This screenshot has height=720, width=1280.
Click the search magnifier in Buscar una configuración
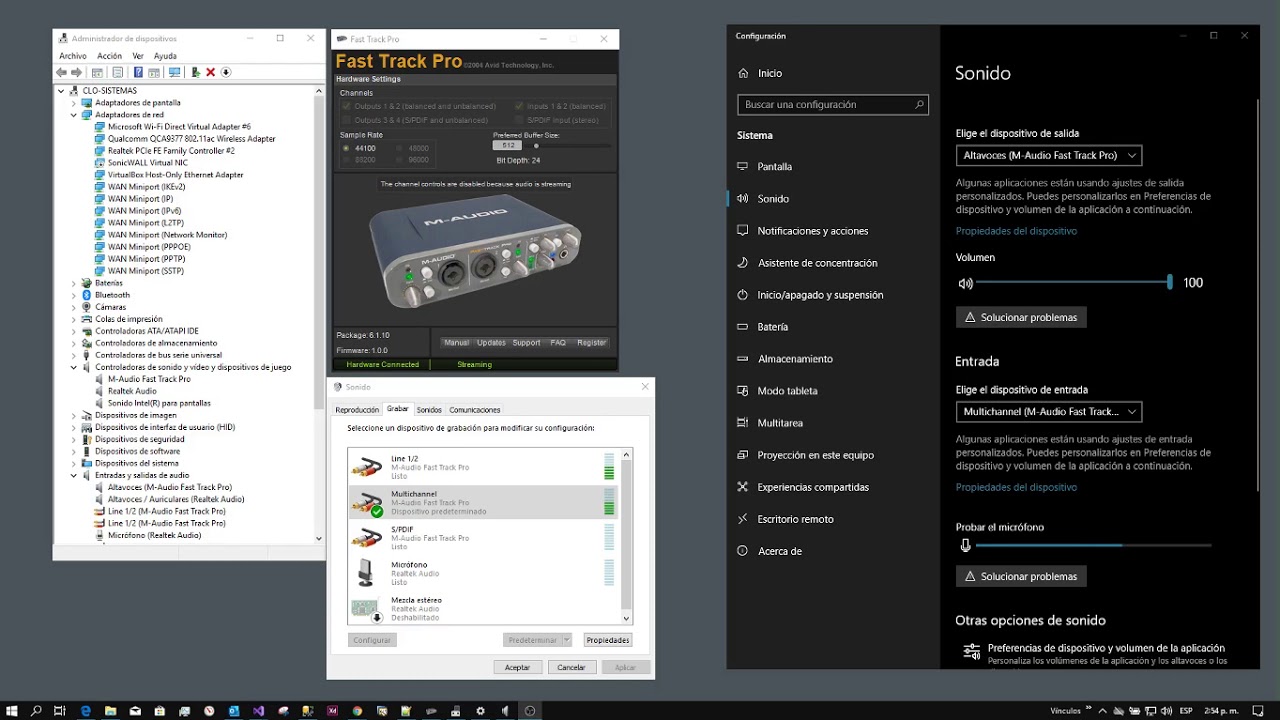click(919, 104)
